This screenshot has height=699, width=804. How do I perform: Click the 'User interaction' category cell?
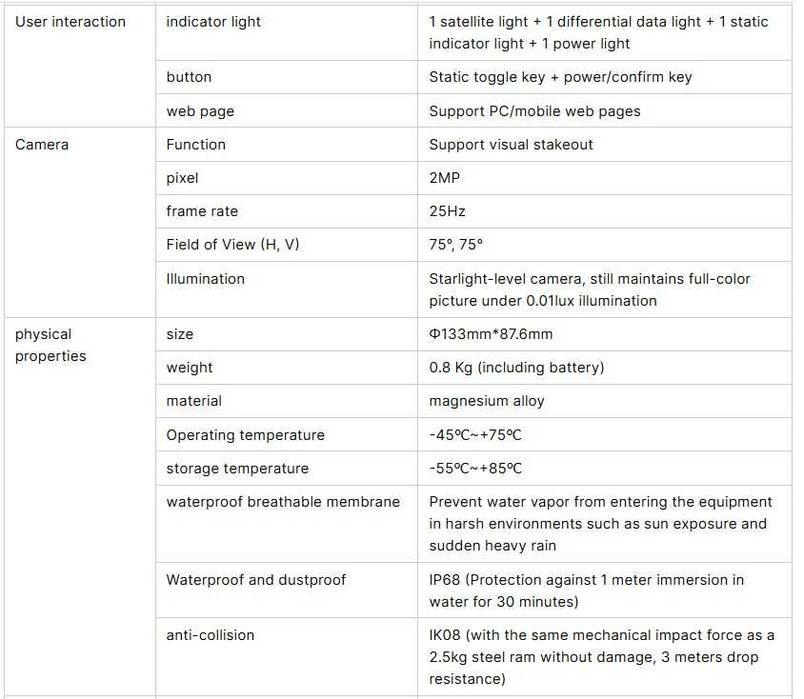[70, 21]
